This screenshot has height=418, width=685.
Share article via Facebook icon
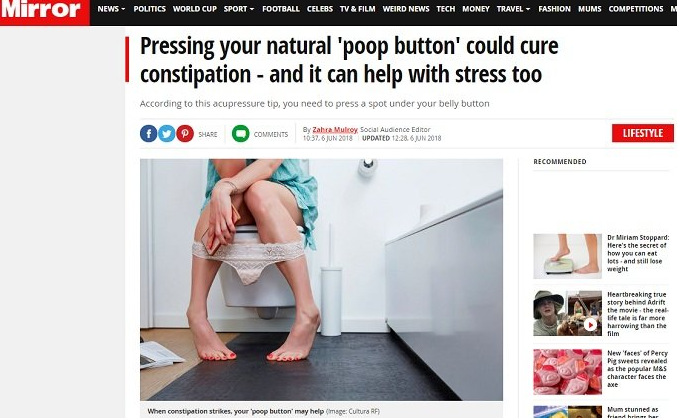pyautogui.click(x=149, y=134)
